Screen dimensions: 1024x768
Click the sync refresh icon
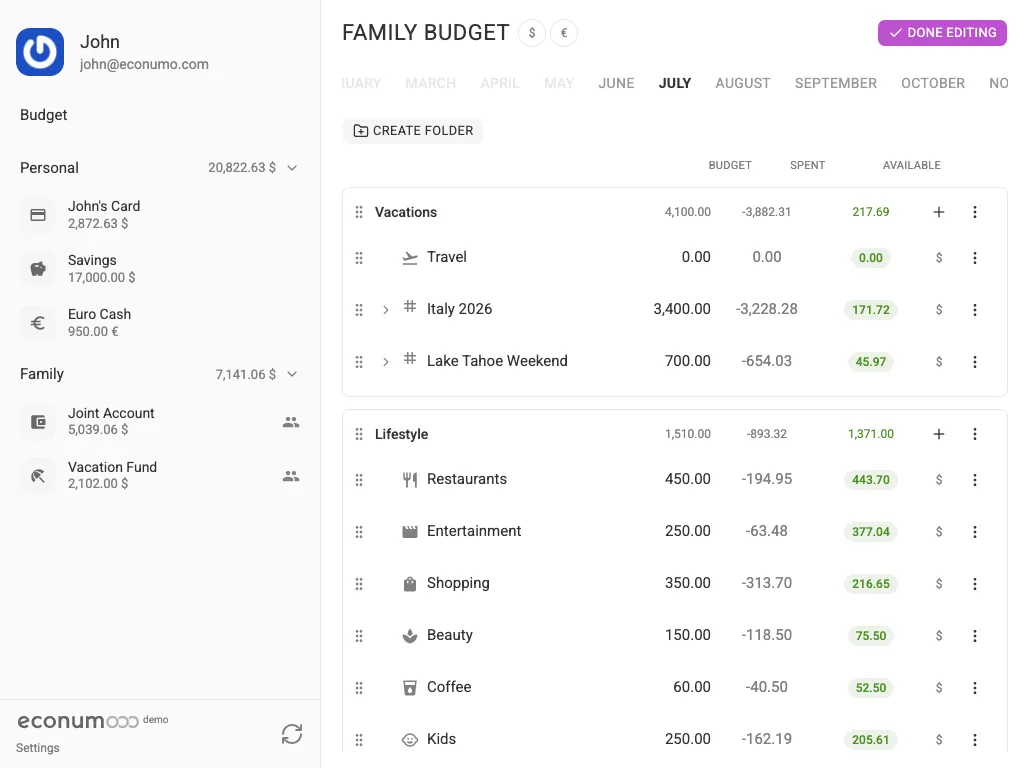(292, 734)
